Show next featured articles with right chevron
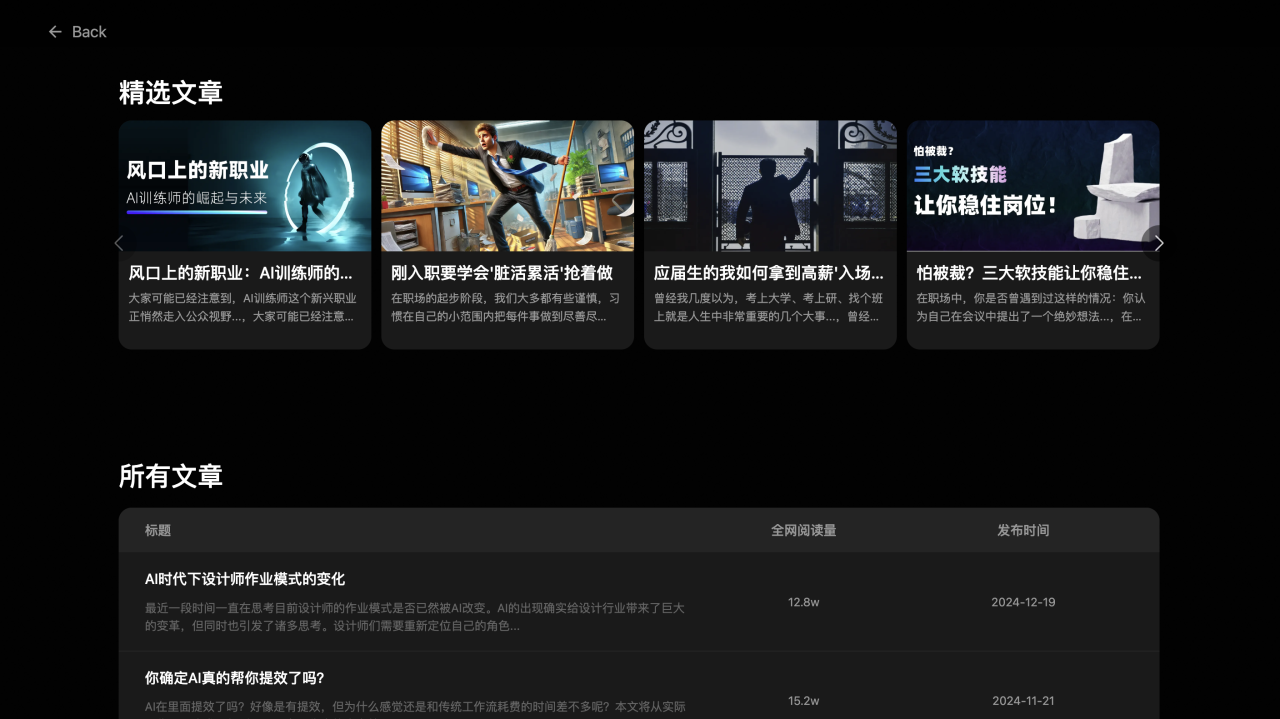The image size is (1280, 719). pyautogui.click(x=1159, y=243)
